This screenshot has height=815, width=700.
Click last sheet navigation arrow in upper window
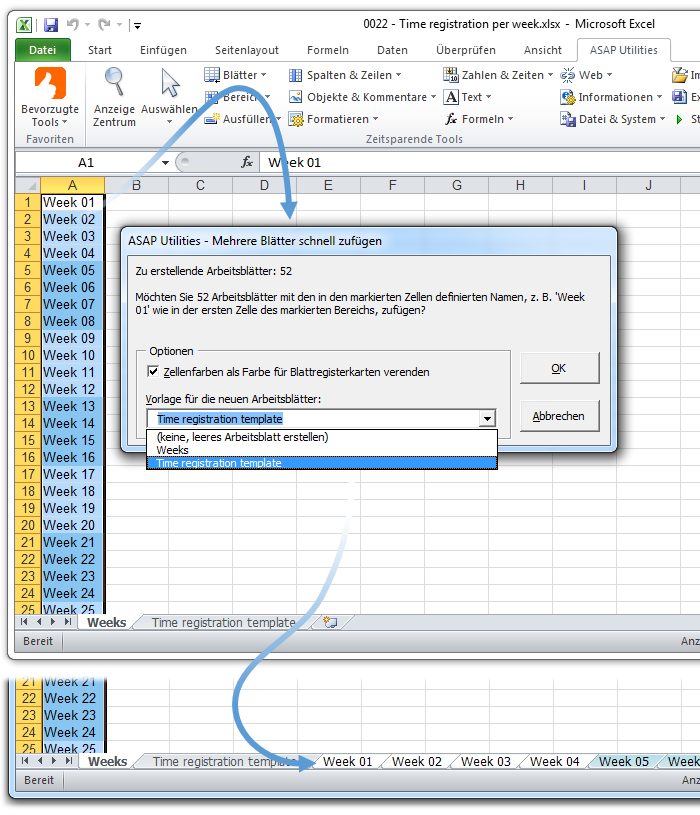[x=68, y=622]
